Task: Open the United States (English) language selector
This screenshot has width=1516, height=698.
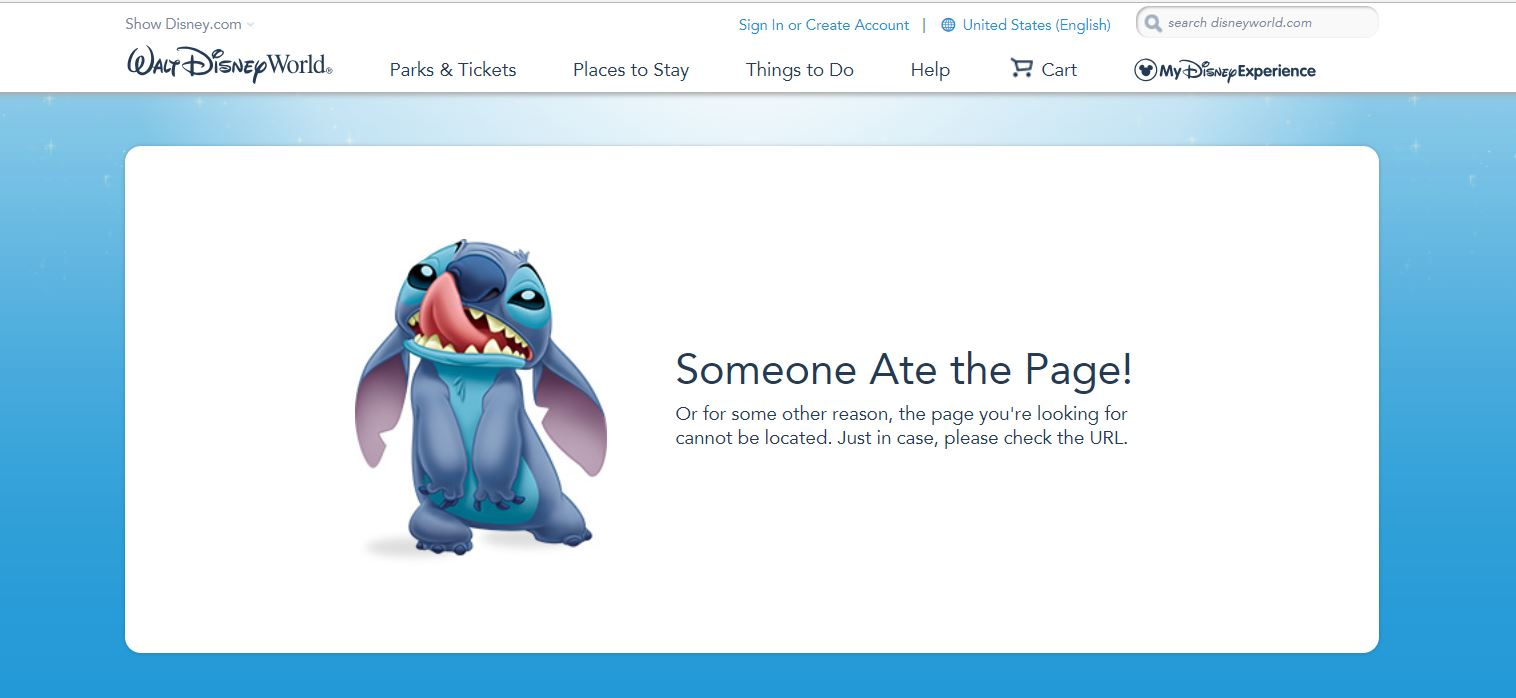Action: tap(1036, 25)
